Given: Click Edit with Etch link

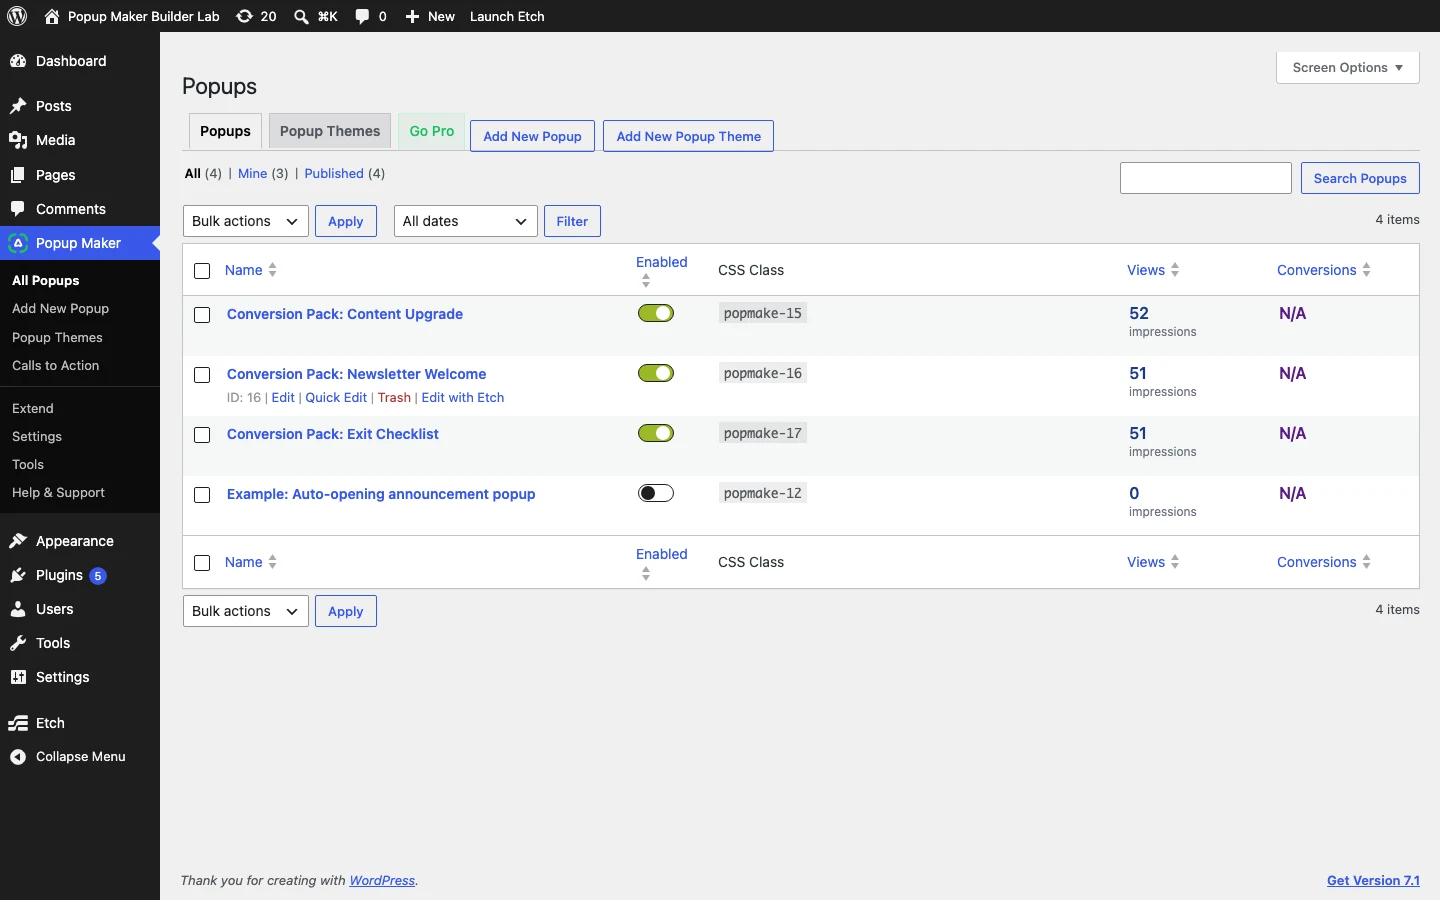Looking at the screenshot, I should 463,398.
